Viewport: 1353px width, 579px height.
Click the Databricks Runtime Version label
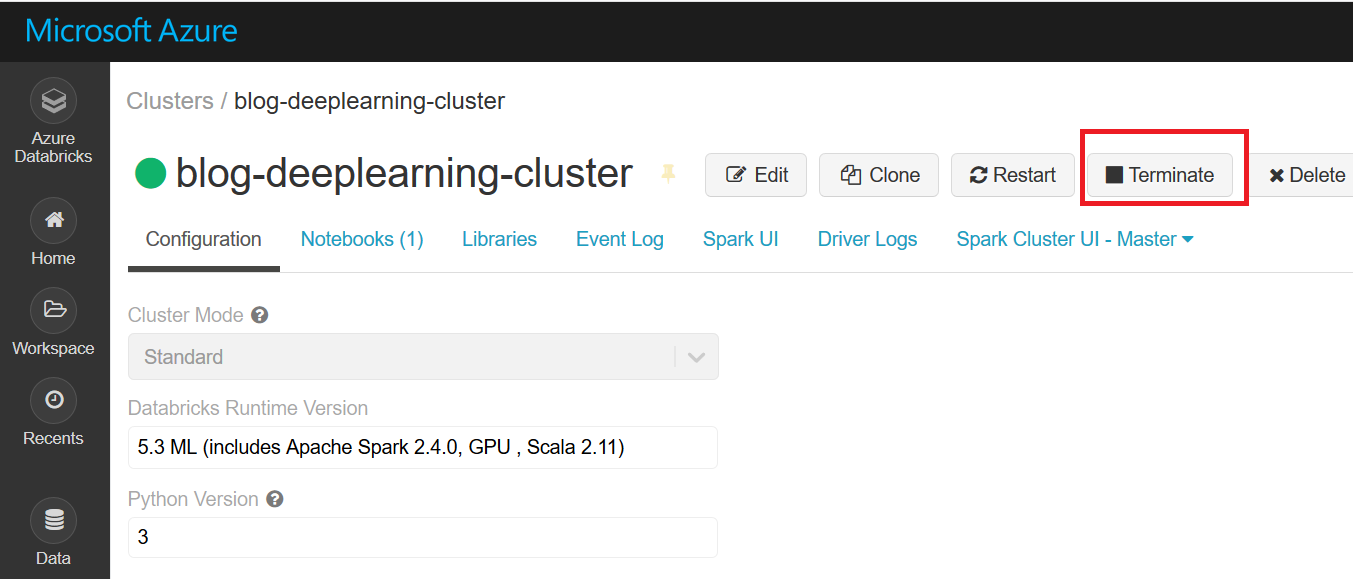pyautogui.click(x=248, y=408)
